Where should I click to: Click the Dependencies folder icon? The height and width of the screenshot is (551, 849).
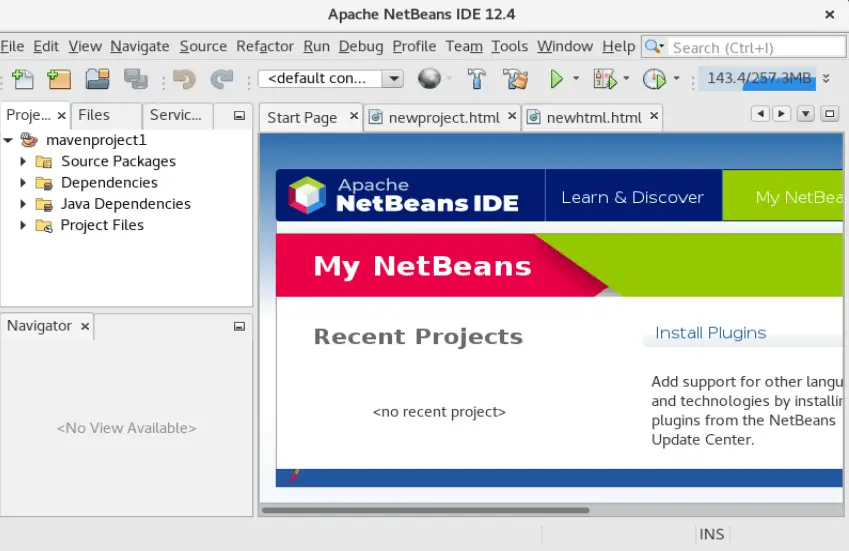pyautogui.click(x=44, y=183)
